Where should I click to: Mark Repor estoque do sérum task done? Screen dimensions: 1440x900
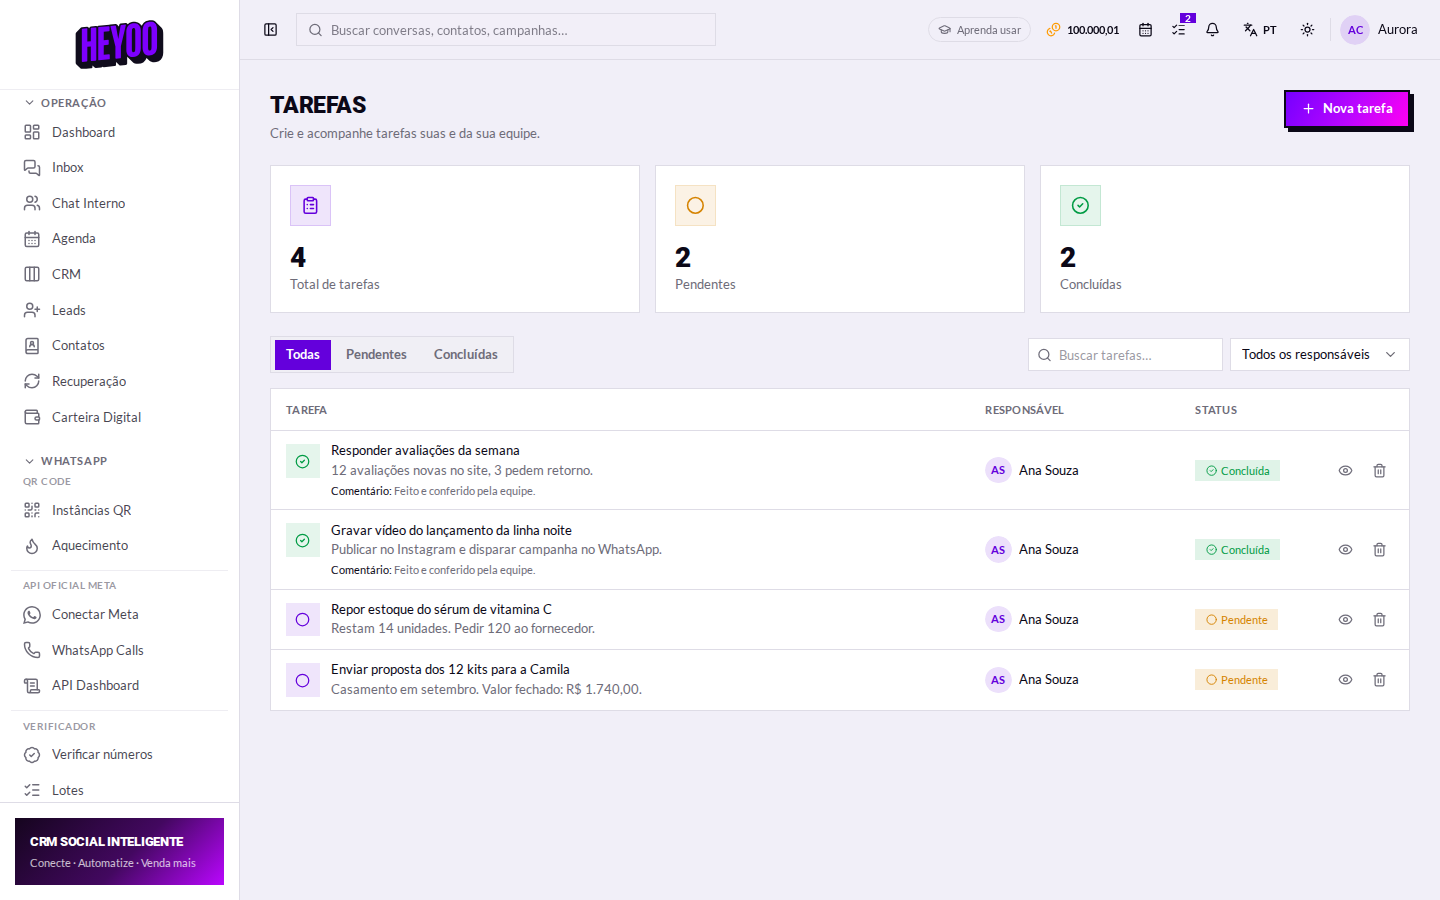(303, 620)
